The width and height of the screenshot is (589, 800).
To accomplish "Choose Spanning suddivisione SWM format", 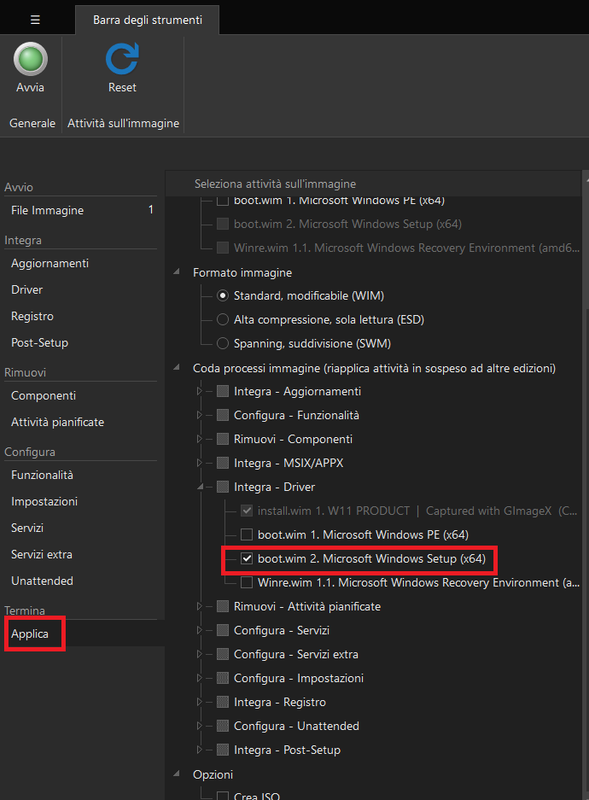I will [x=223, y=343].
